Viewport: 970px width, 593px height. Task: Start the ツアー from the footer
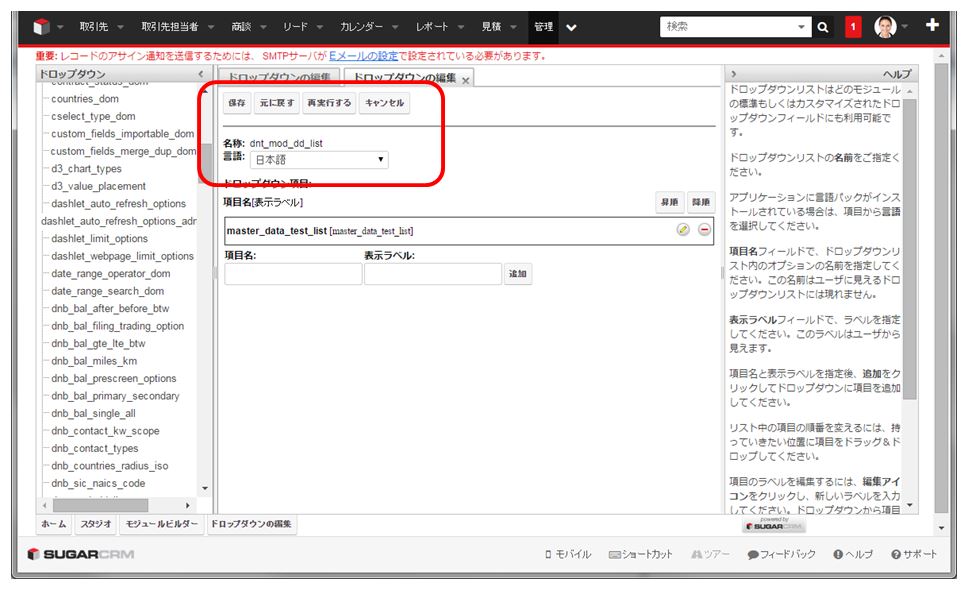[710, 555]
